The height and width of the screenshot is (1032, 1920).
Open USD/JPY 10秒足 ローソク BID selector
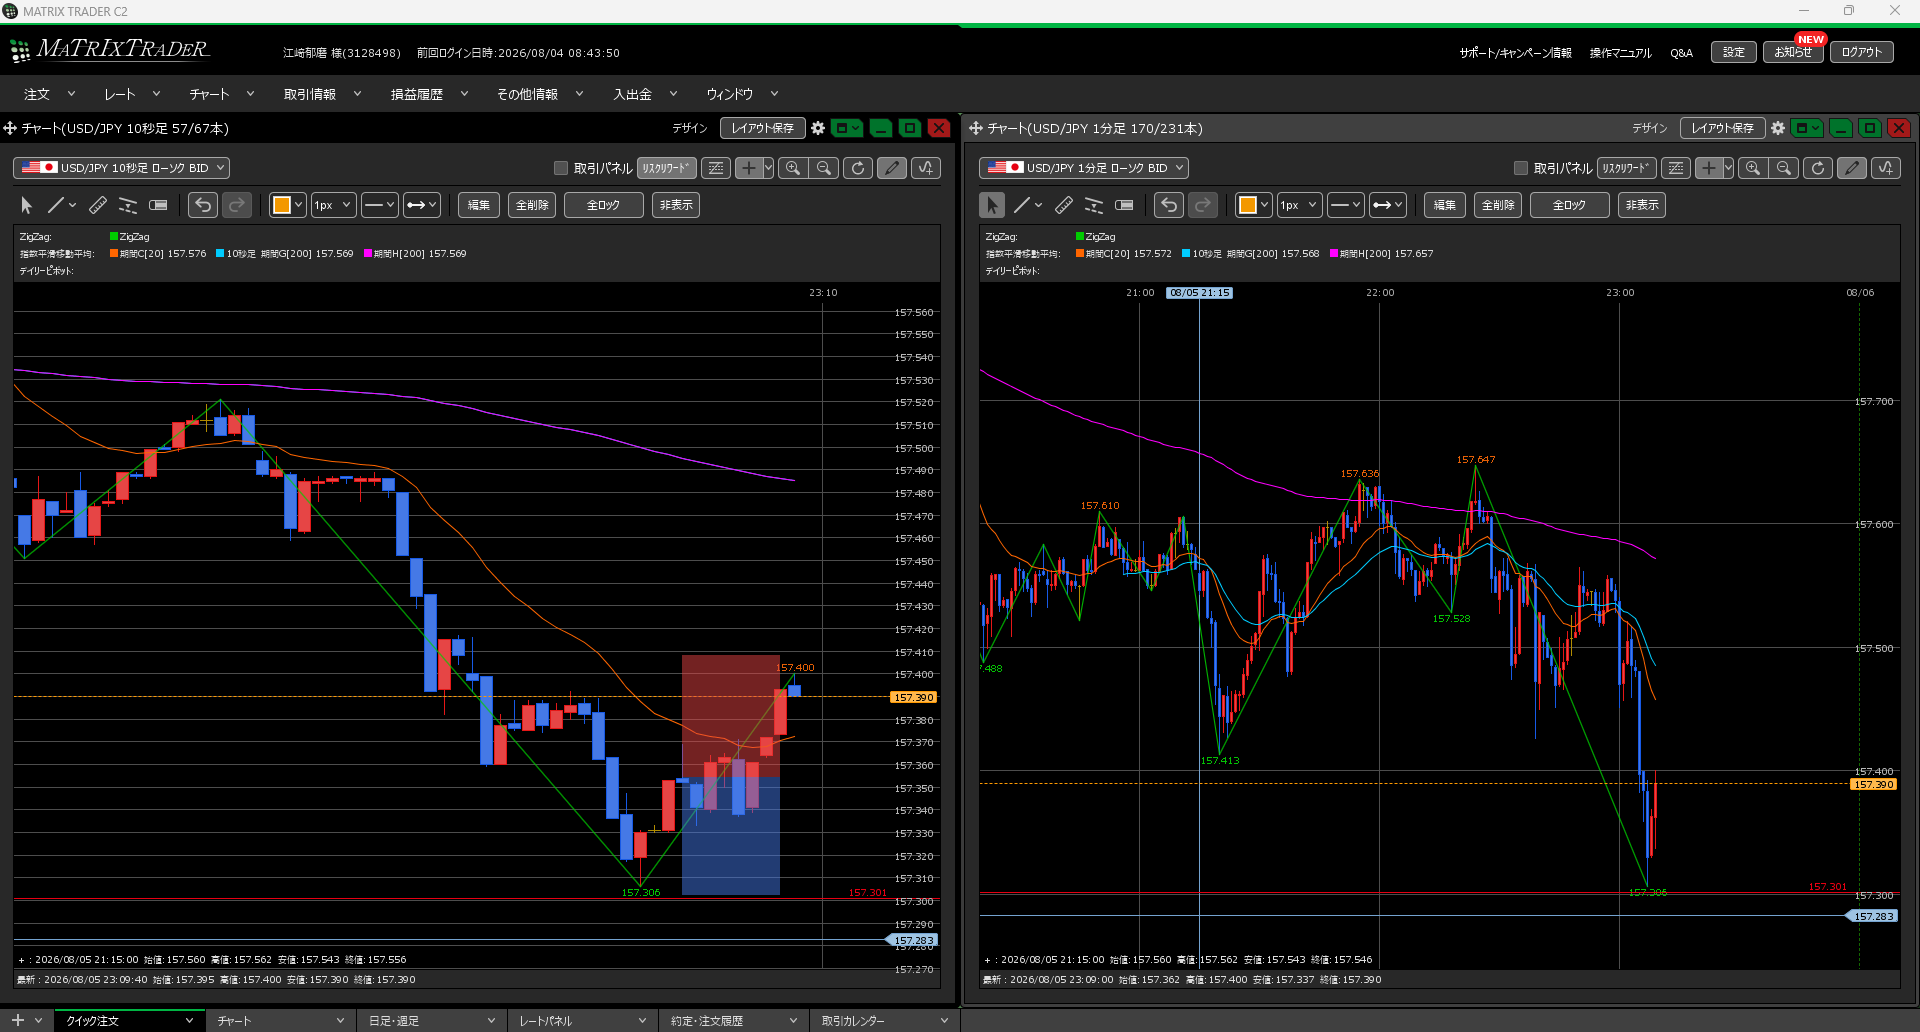click(x=121, y=168)
